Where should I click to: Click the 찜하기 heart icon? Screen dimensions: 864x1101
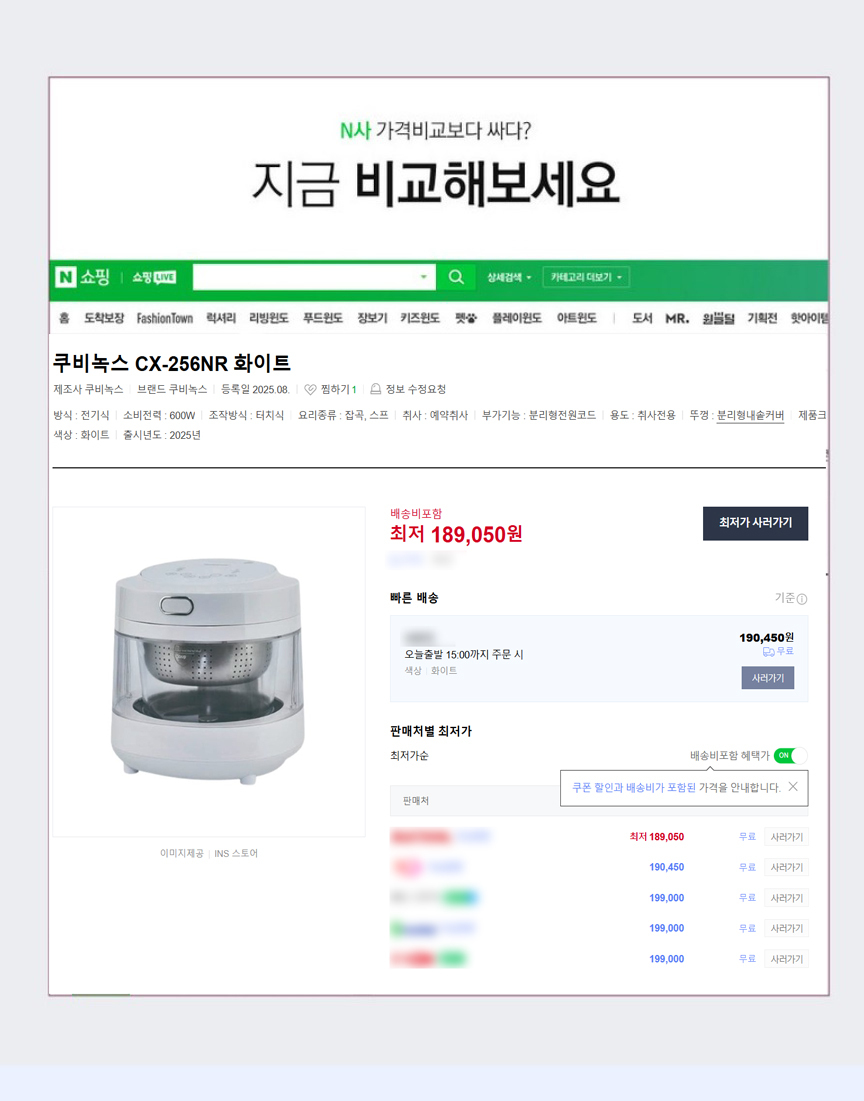310,389
